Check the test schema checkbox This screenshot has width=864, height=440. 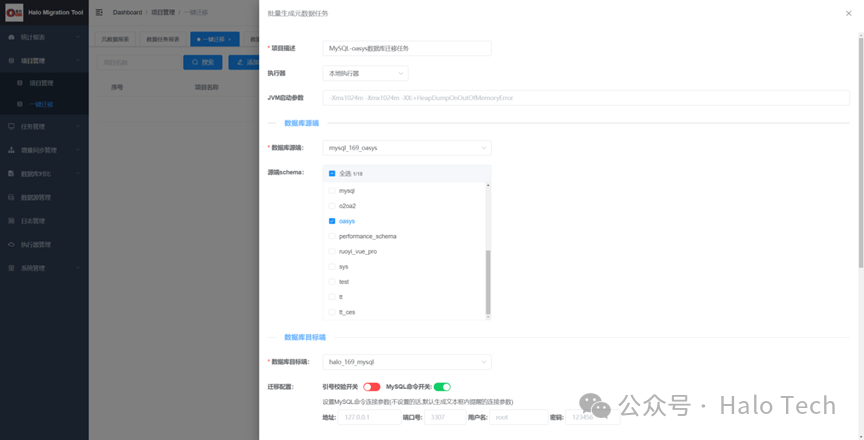[332, 281]
